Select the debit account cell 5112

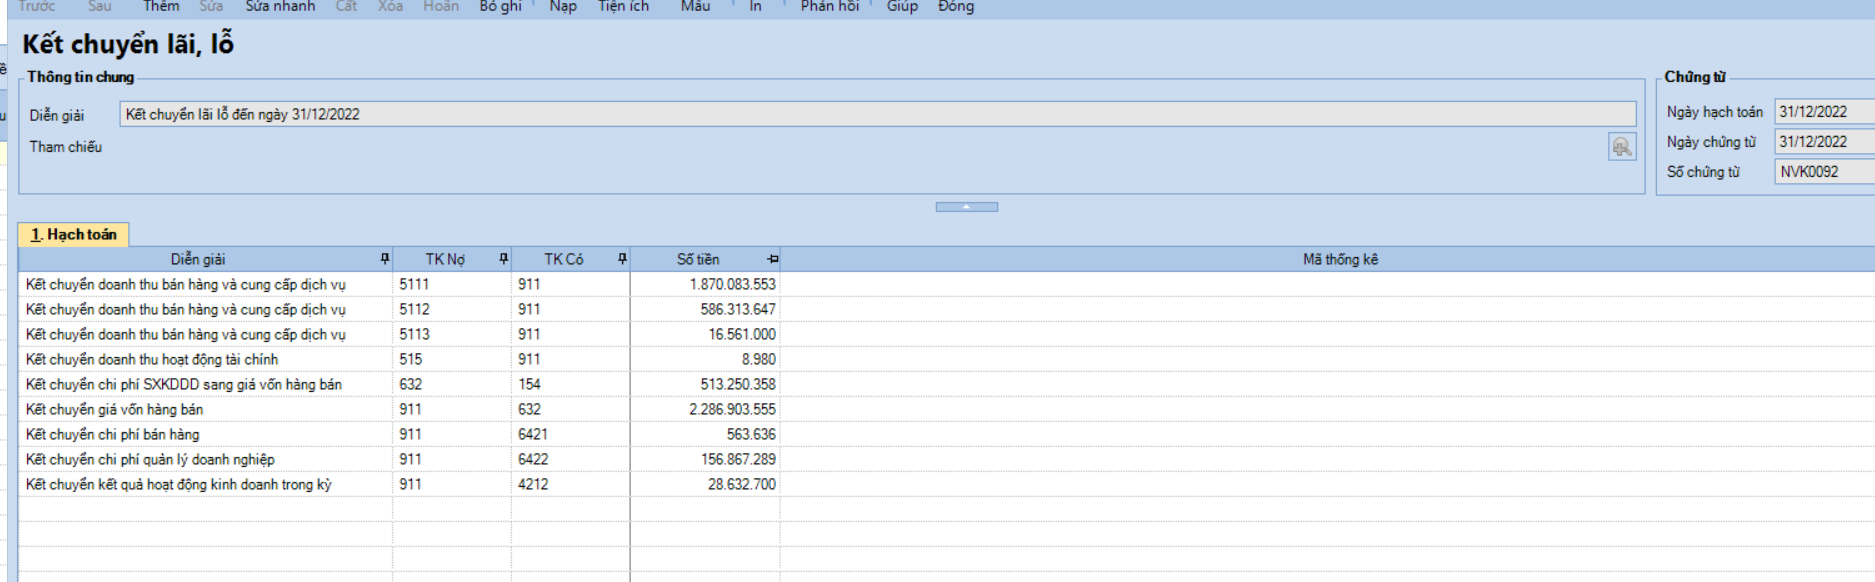[452, 309]
